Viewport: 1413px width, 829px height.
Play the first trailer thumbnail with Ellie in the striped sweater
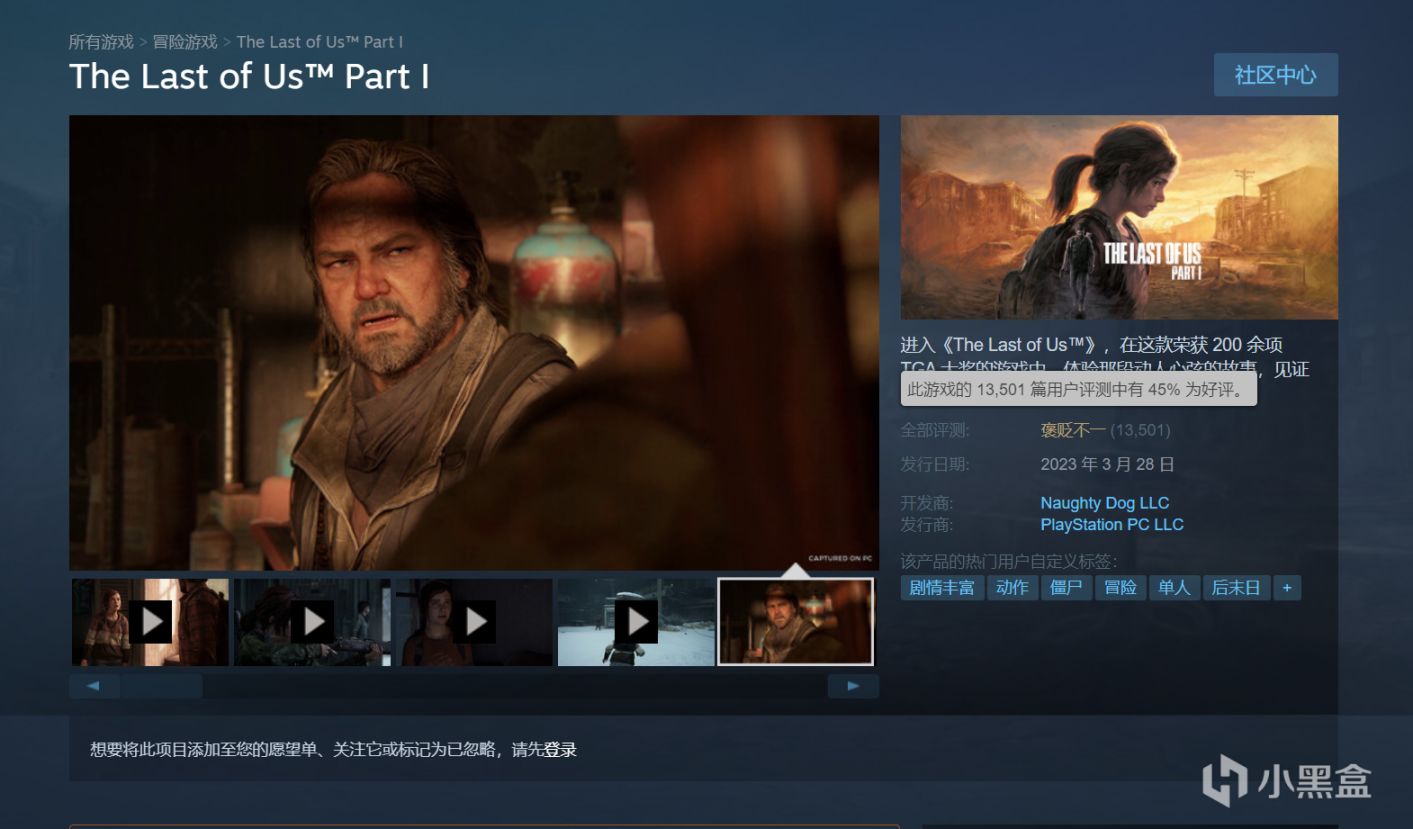click(x=150, y=622)
